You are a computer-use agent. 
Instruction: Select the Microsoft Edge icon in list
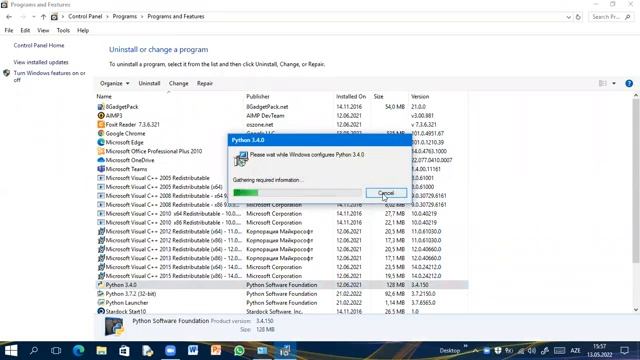101,142
